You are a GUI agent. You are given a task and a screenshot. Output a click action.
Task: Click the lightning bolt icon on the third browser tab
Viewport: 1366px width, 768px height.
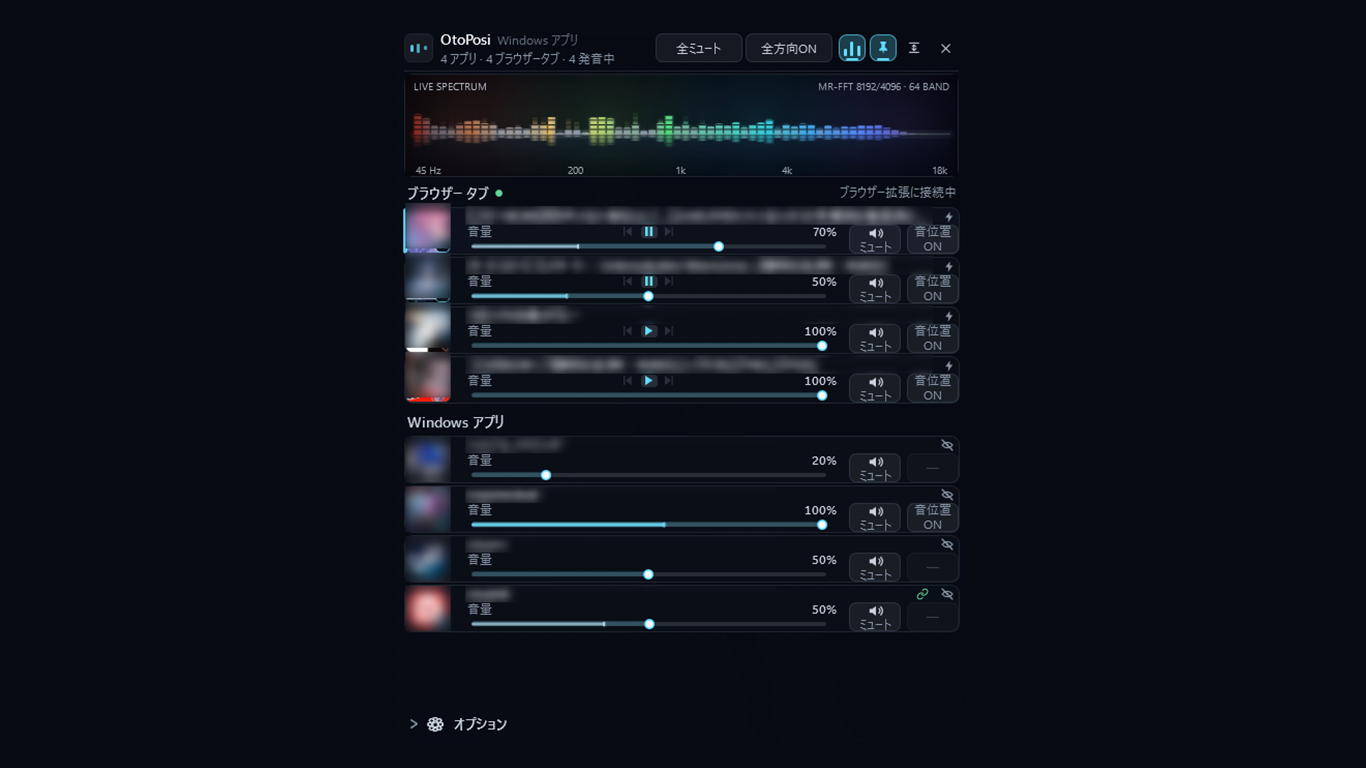click(949, 316)
